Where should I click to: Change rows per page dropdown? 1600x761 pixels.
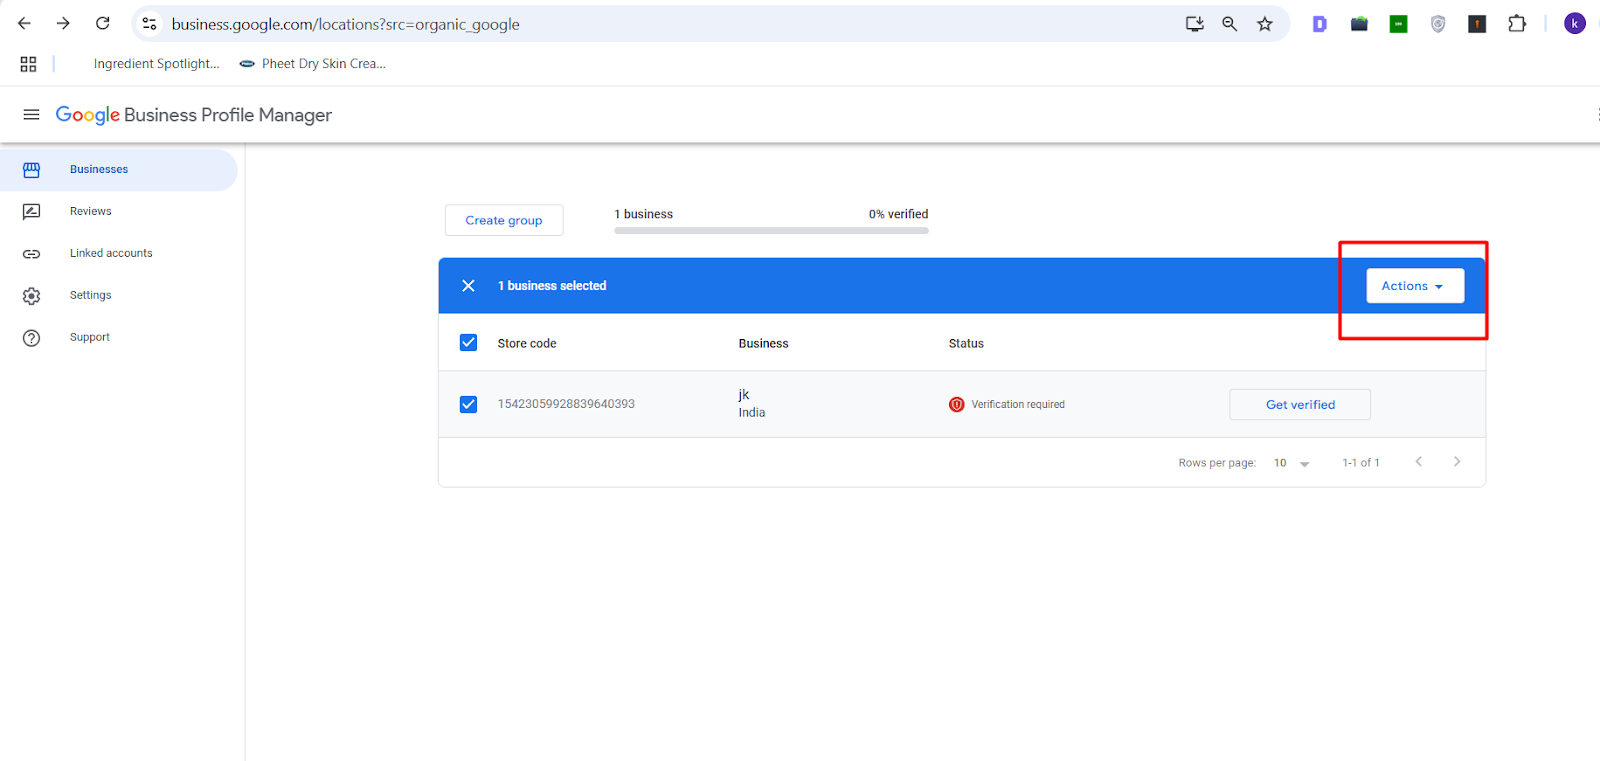[1291, 463]
